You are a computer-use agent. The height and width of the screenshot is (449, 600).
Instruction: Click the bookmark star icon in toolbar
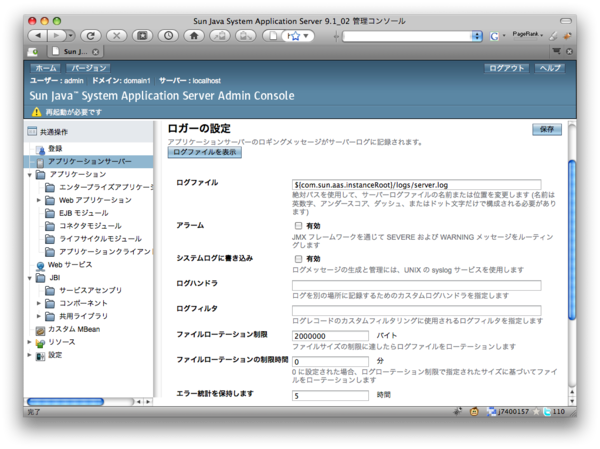[x=294, y=36]
